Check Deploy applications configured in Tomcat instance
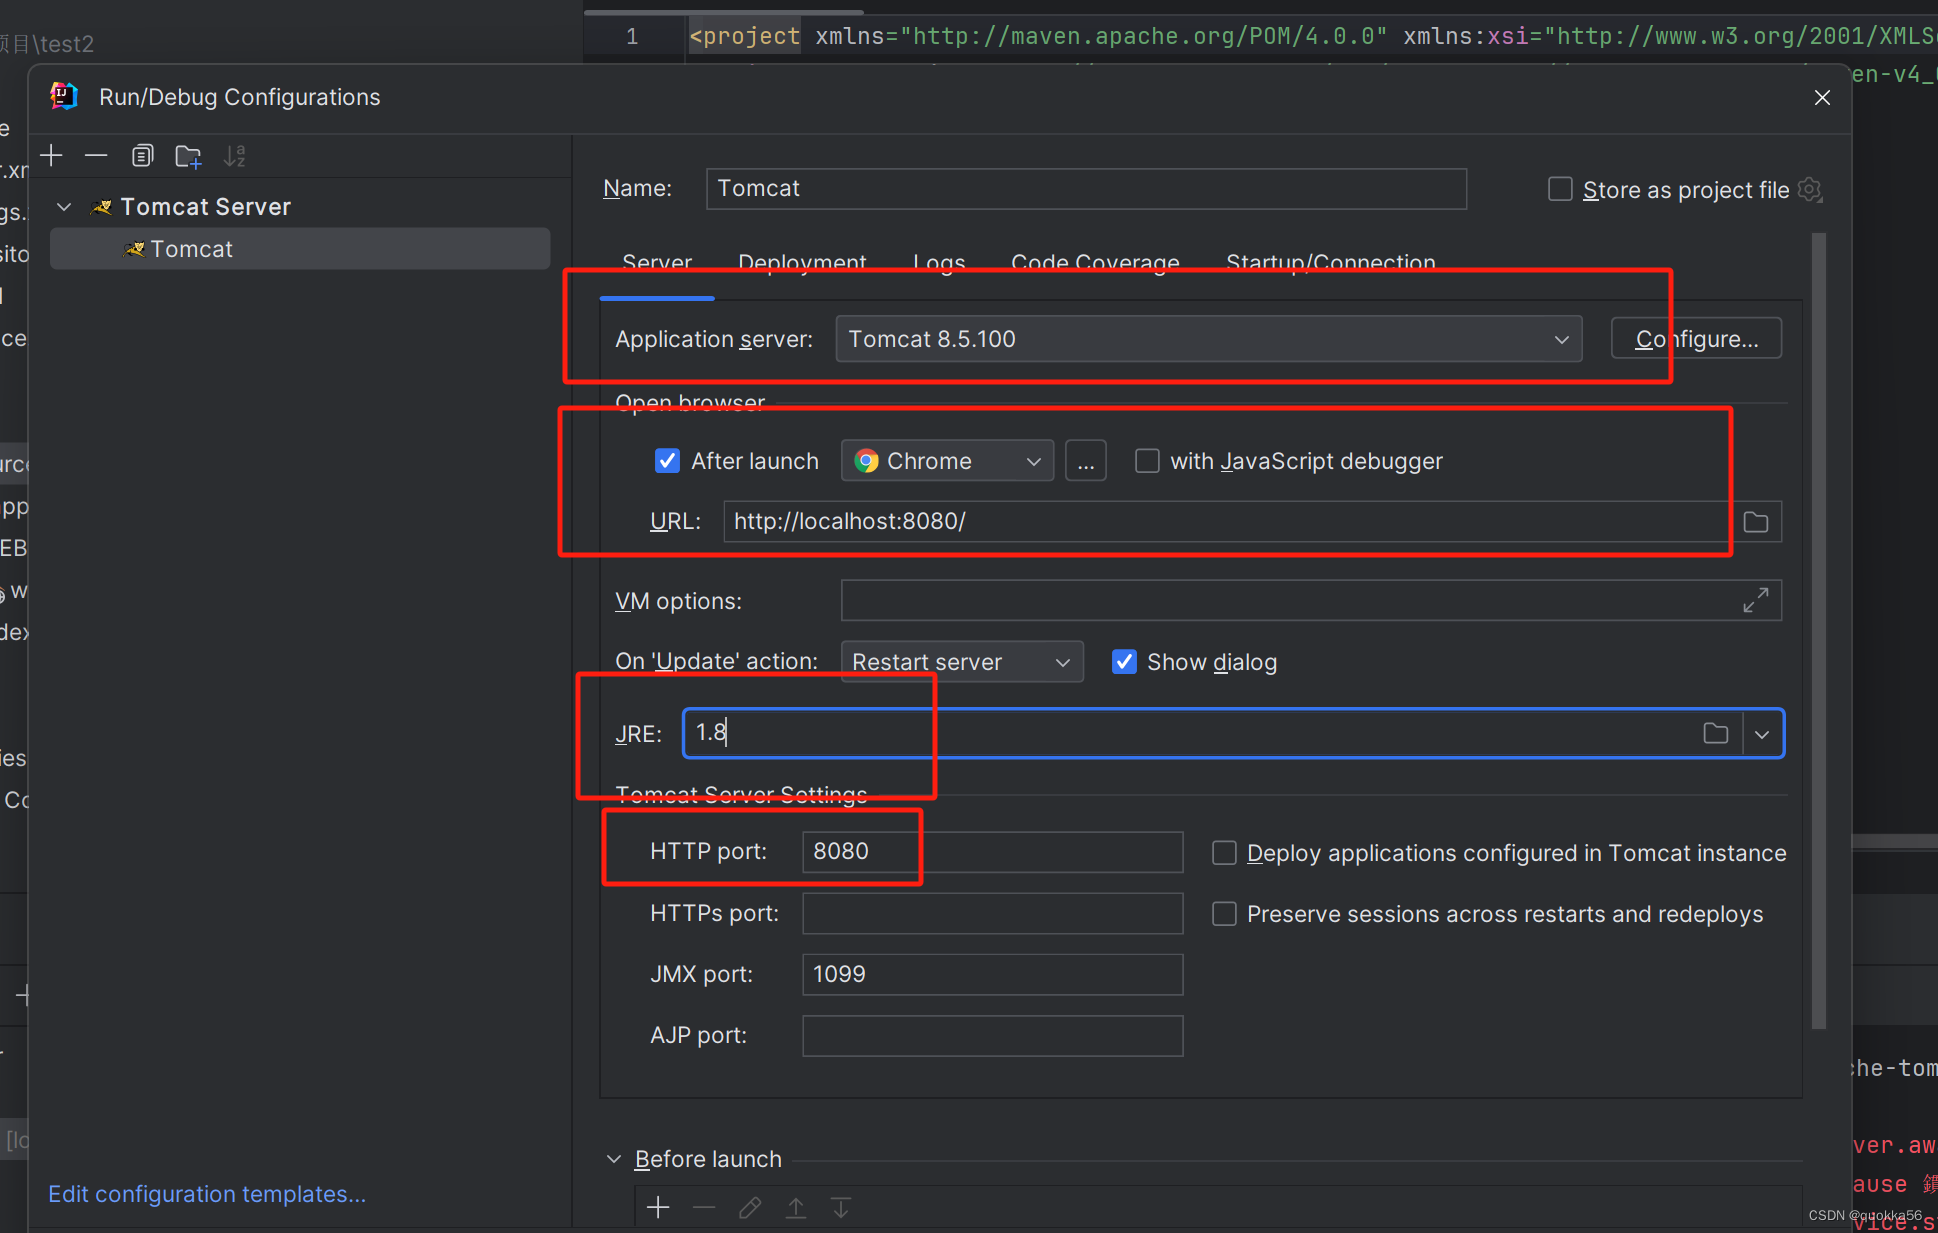Screen dimensions: 1938x1233 1224,853
